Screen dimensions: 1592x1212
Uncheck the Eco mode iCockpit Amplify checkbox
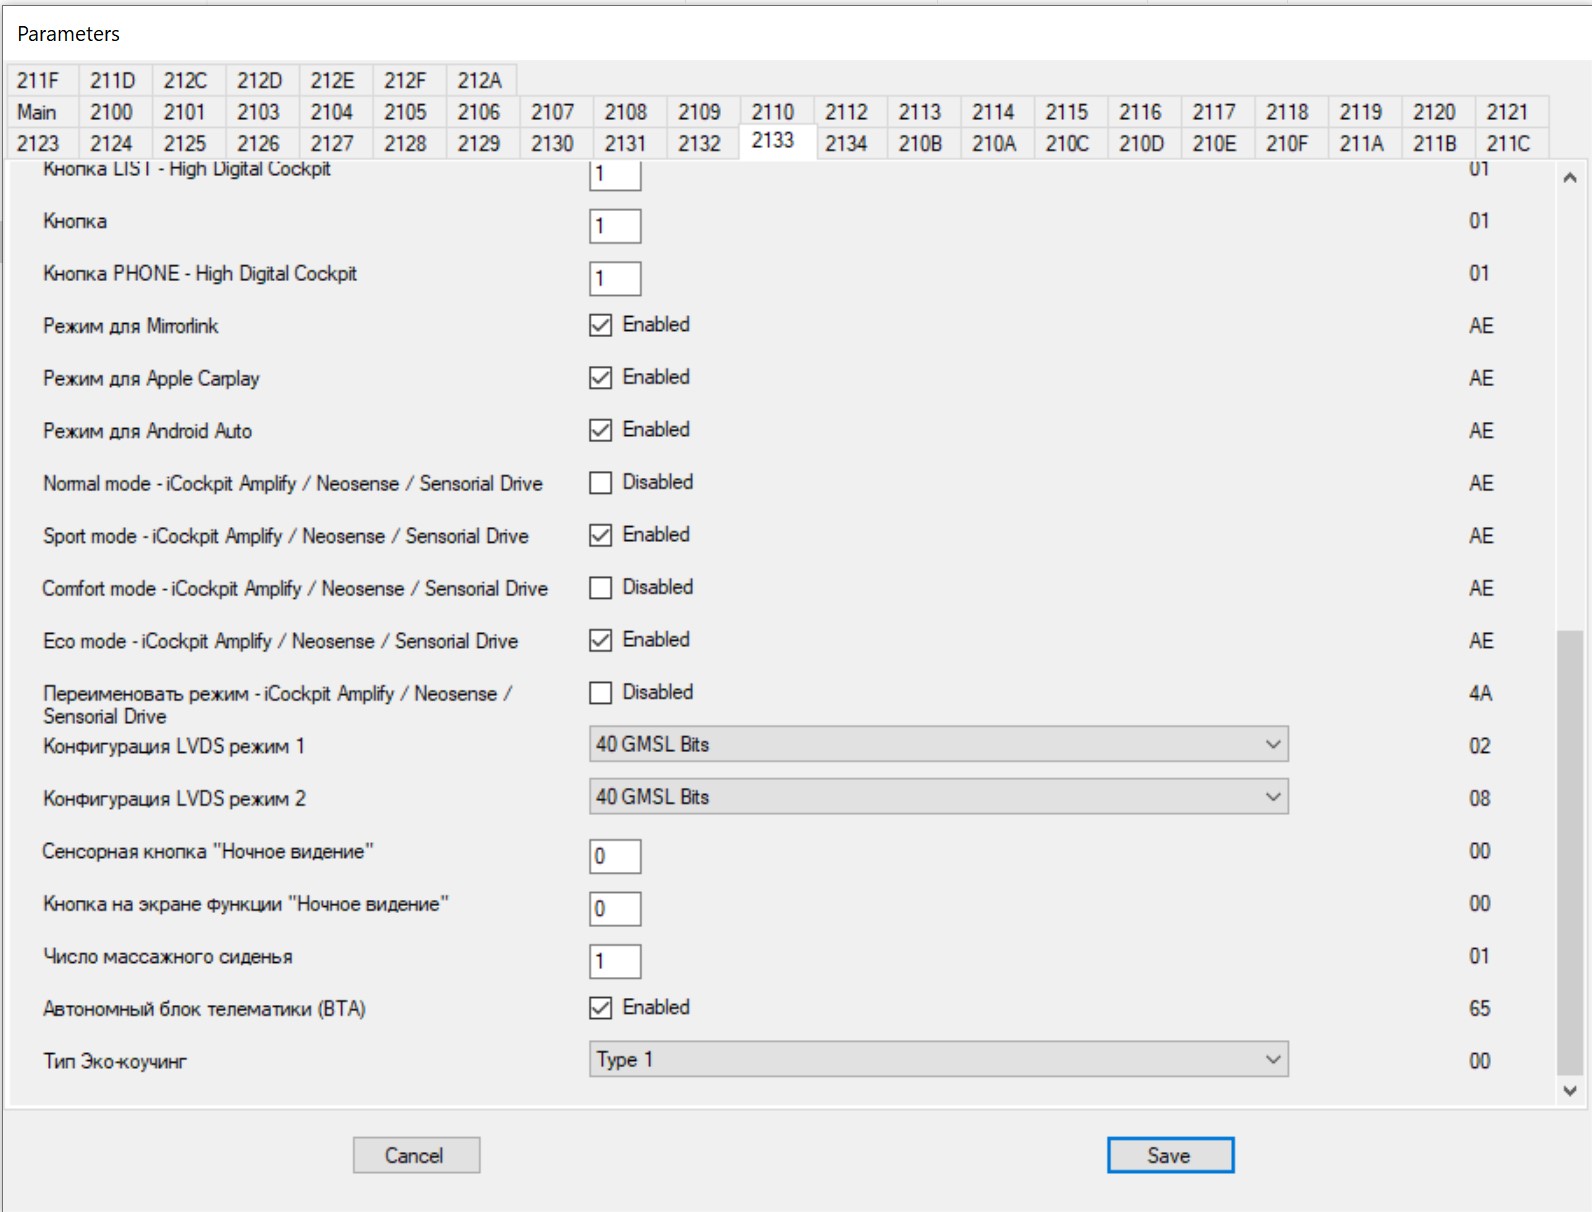pyautogui.click(x=600, y=640)
